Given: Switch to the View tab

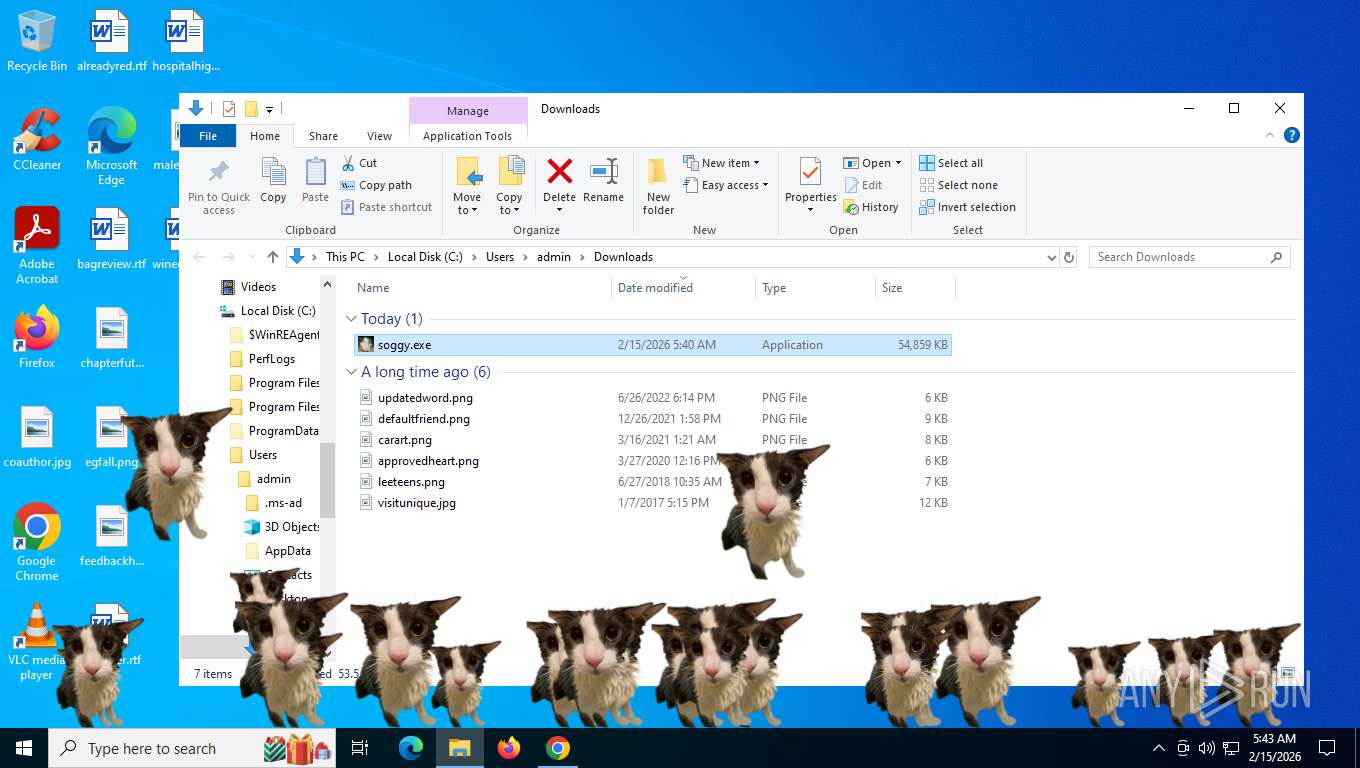Looking at the screenshot, I should 379,136.
